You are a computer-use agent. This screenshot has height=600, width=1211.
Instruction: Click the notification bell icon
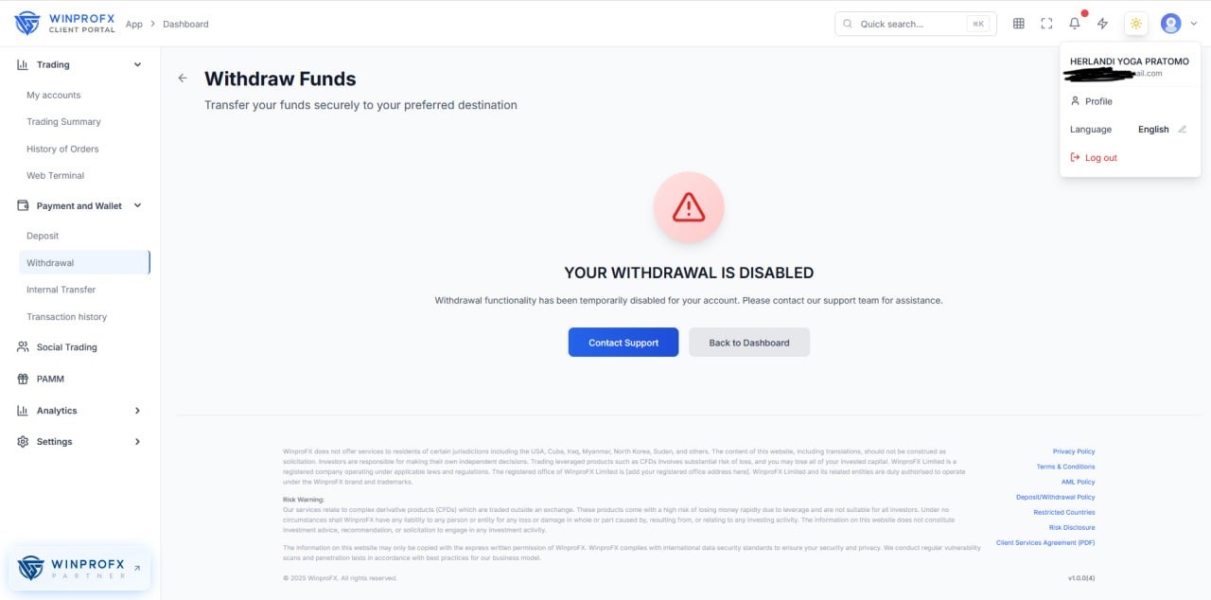(1075, 24)
